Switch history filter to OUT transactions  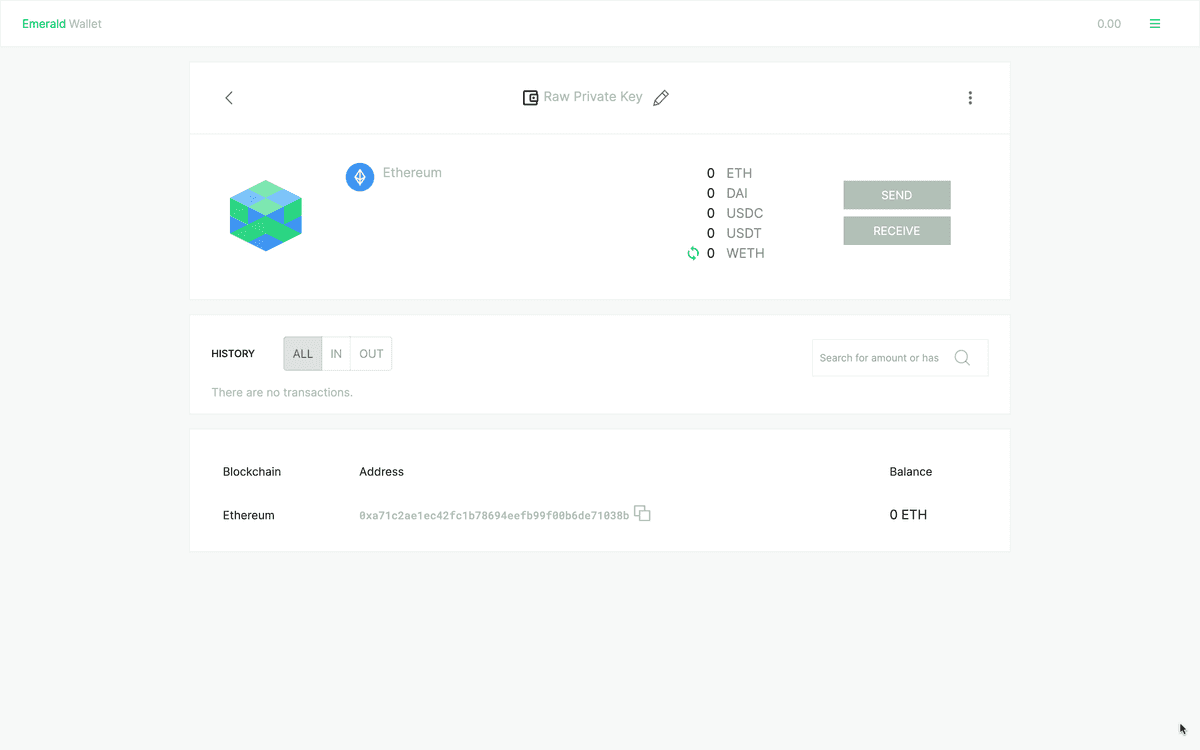pos(371,353)
